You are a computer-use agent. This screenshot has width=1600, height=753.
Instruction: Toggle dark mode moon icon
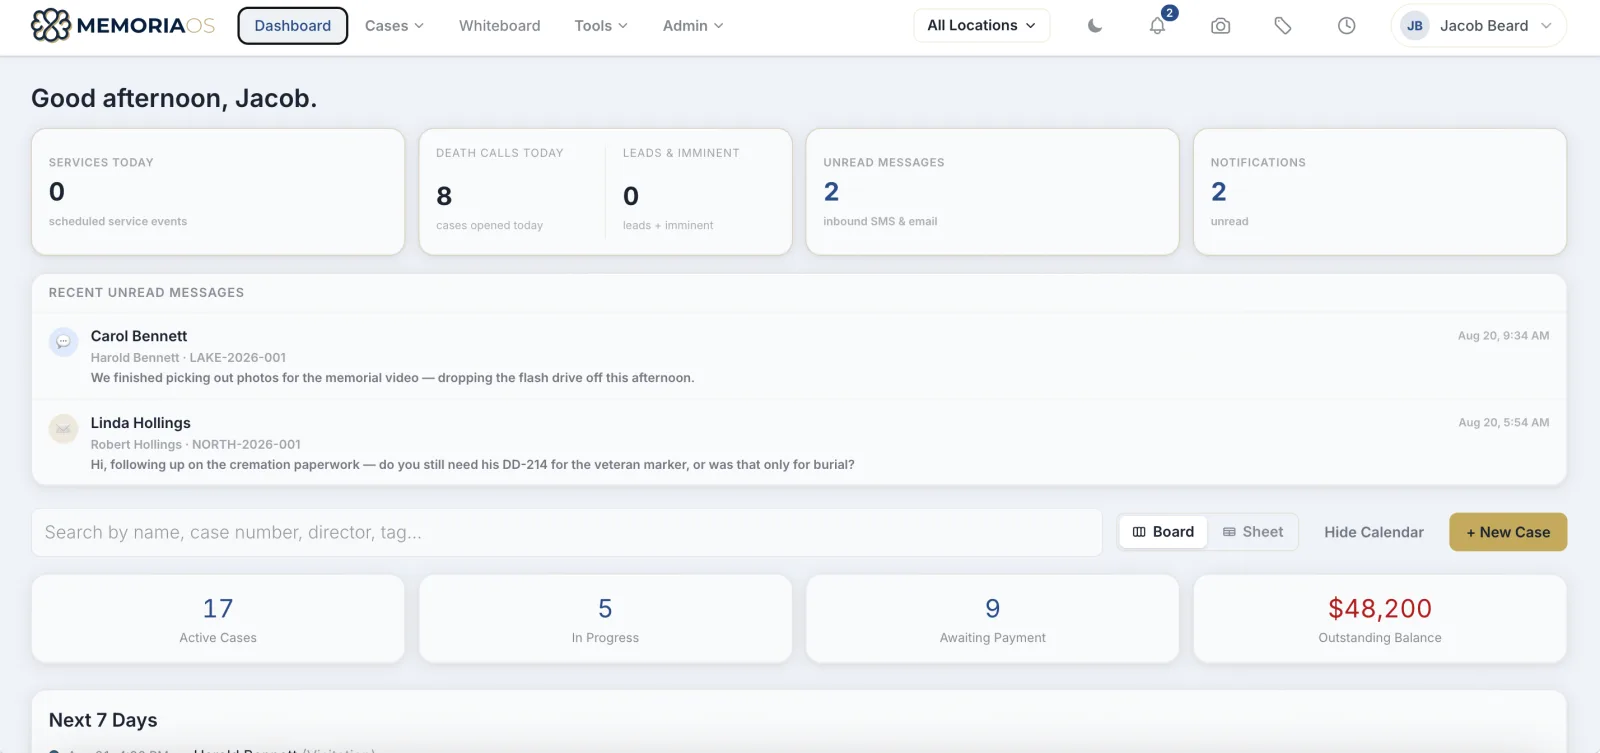[1095, 26]
